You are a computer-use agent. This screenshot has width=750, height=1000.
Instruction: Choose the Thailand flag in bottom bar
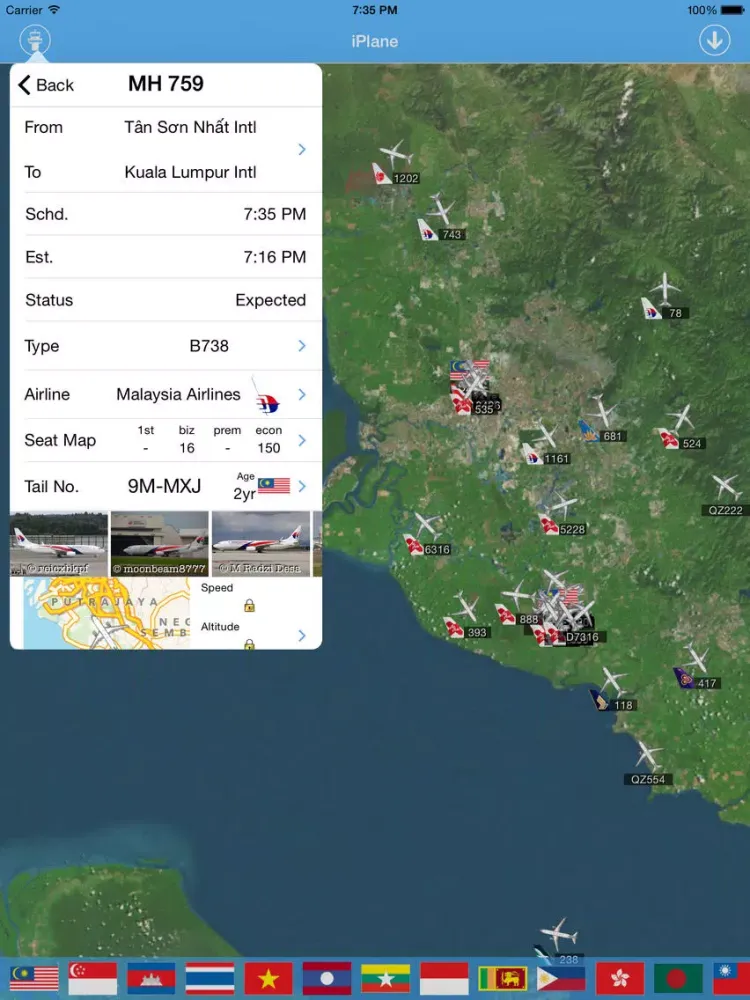(210, 978)
